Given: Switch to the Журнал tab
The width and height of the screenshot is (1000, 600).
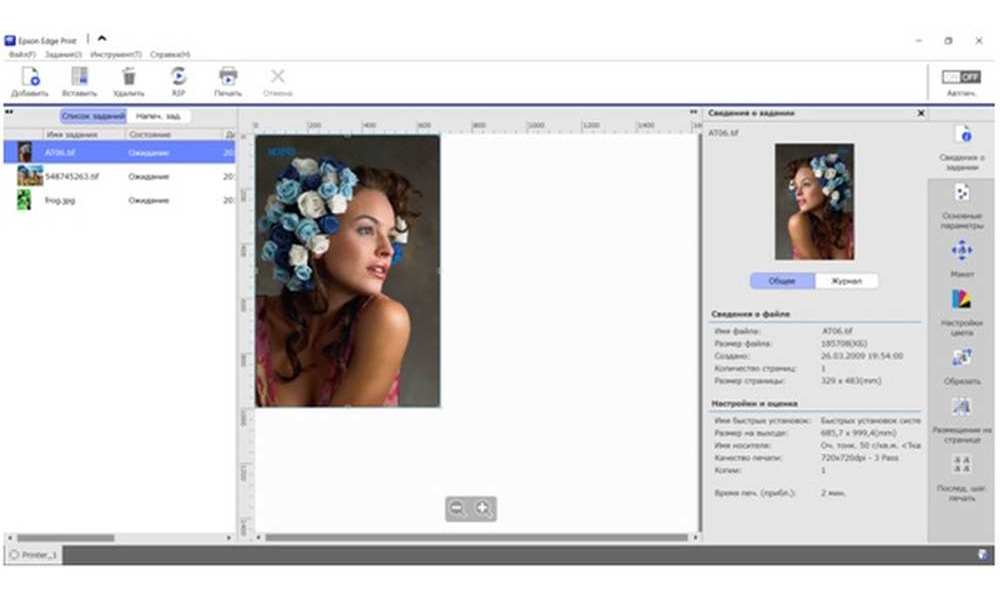Looking at the screenshot, I should (846, 281).
